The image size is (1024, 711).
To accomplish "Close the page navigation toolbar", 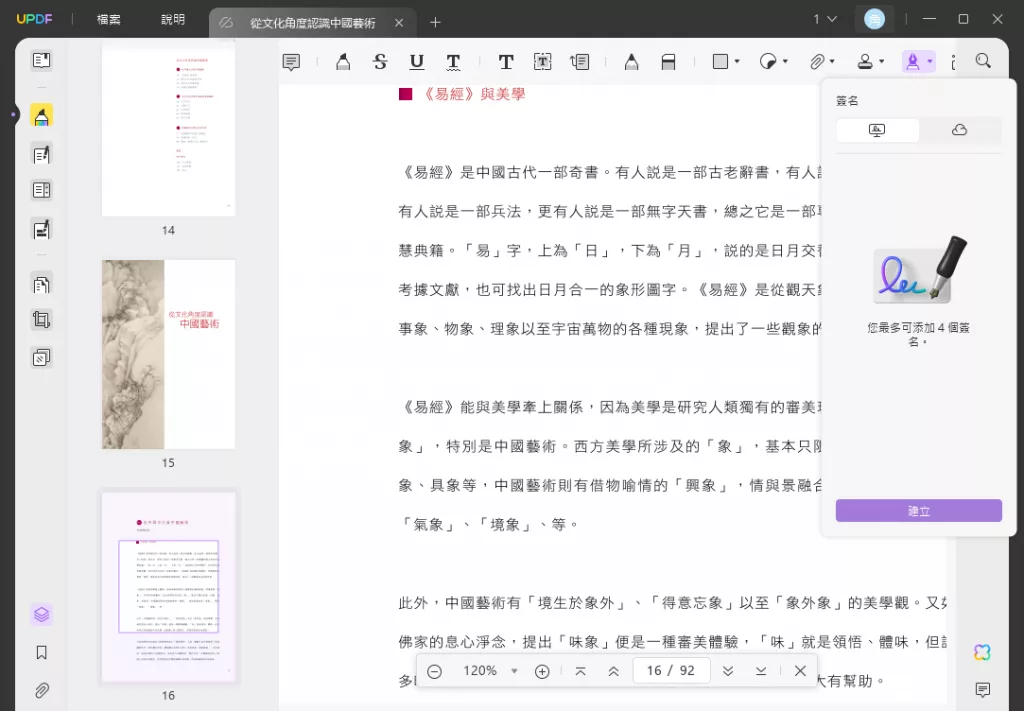I will point(800,671).
